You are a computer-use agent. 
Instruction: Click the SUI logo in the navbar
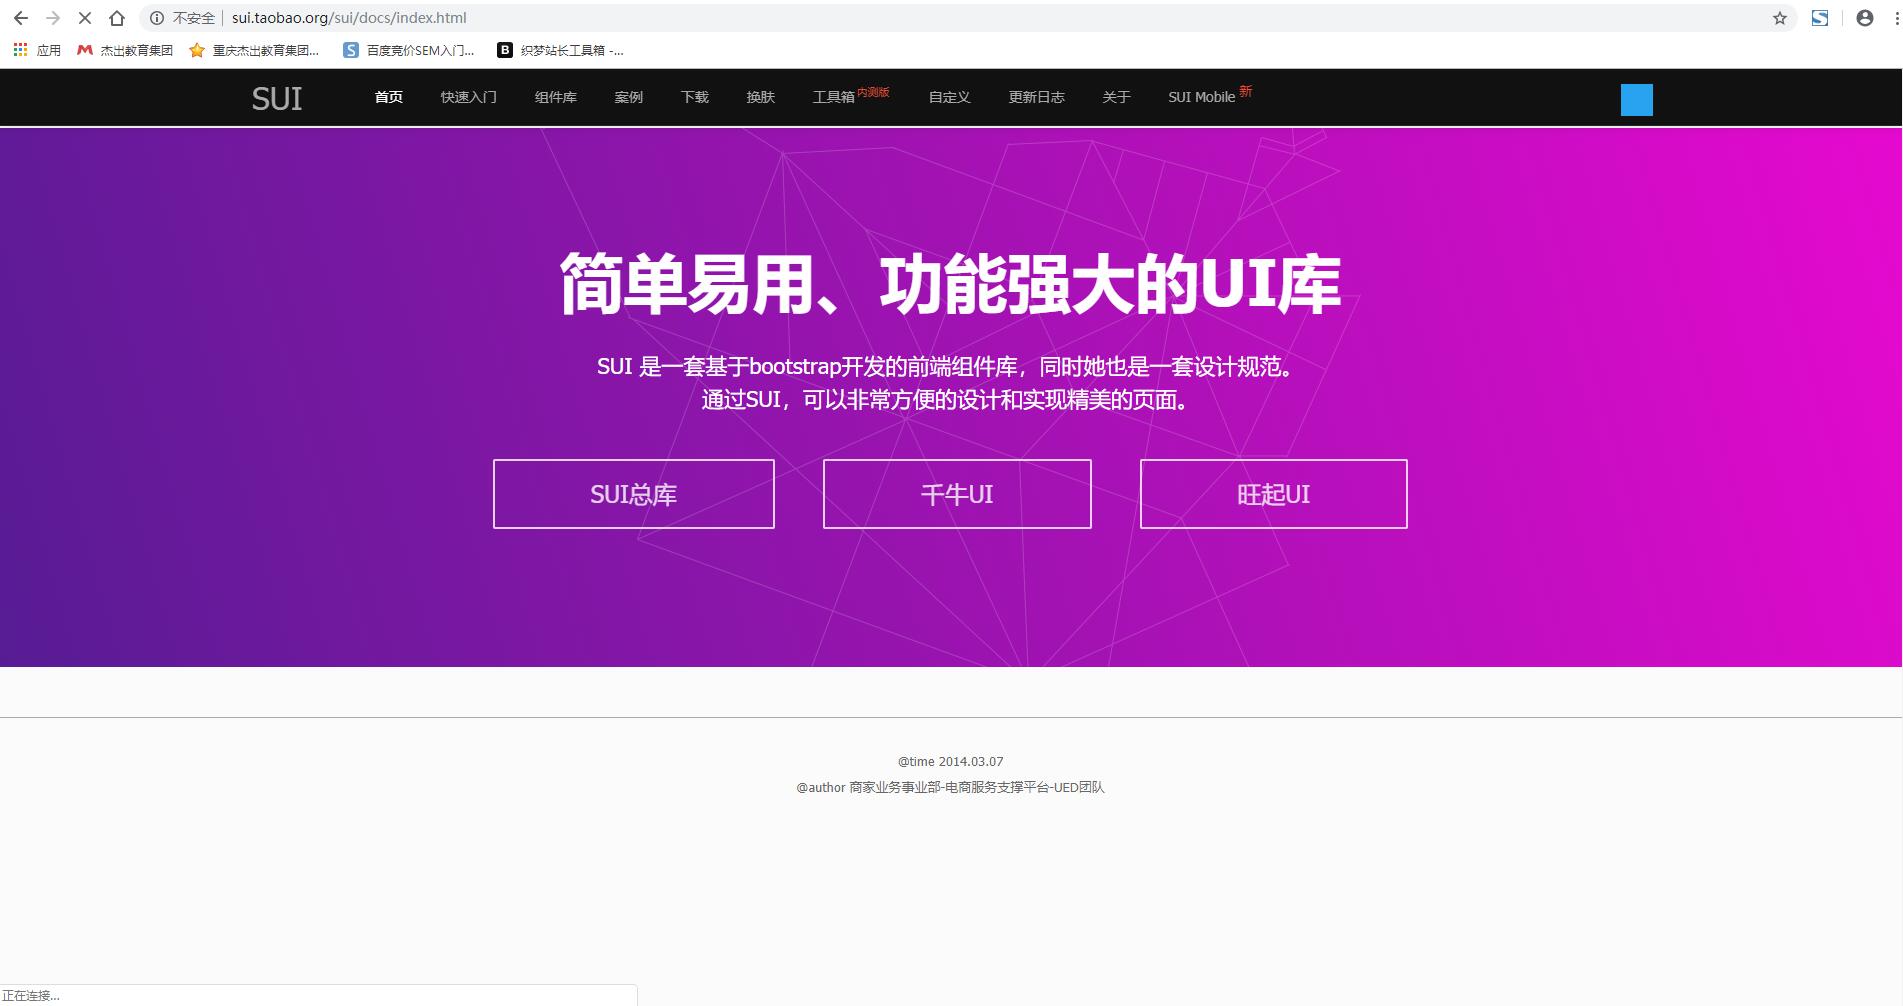click(277, 98)
